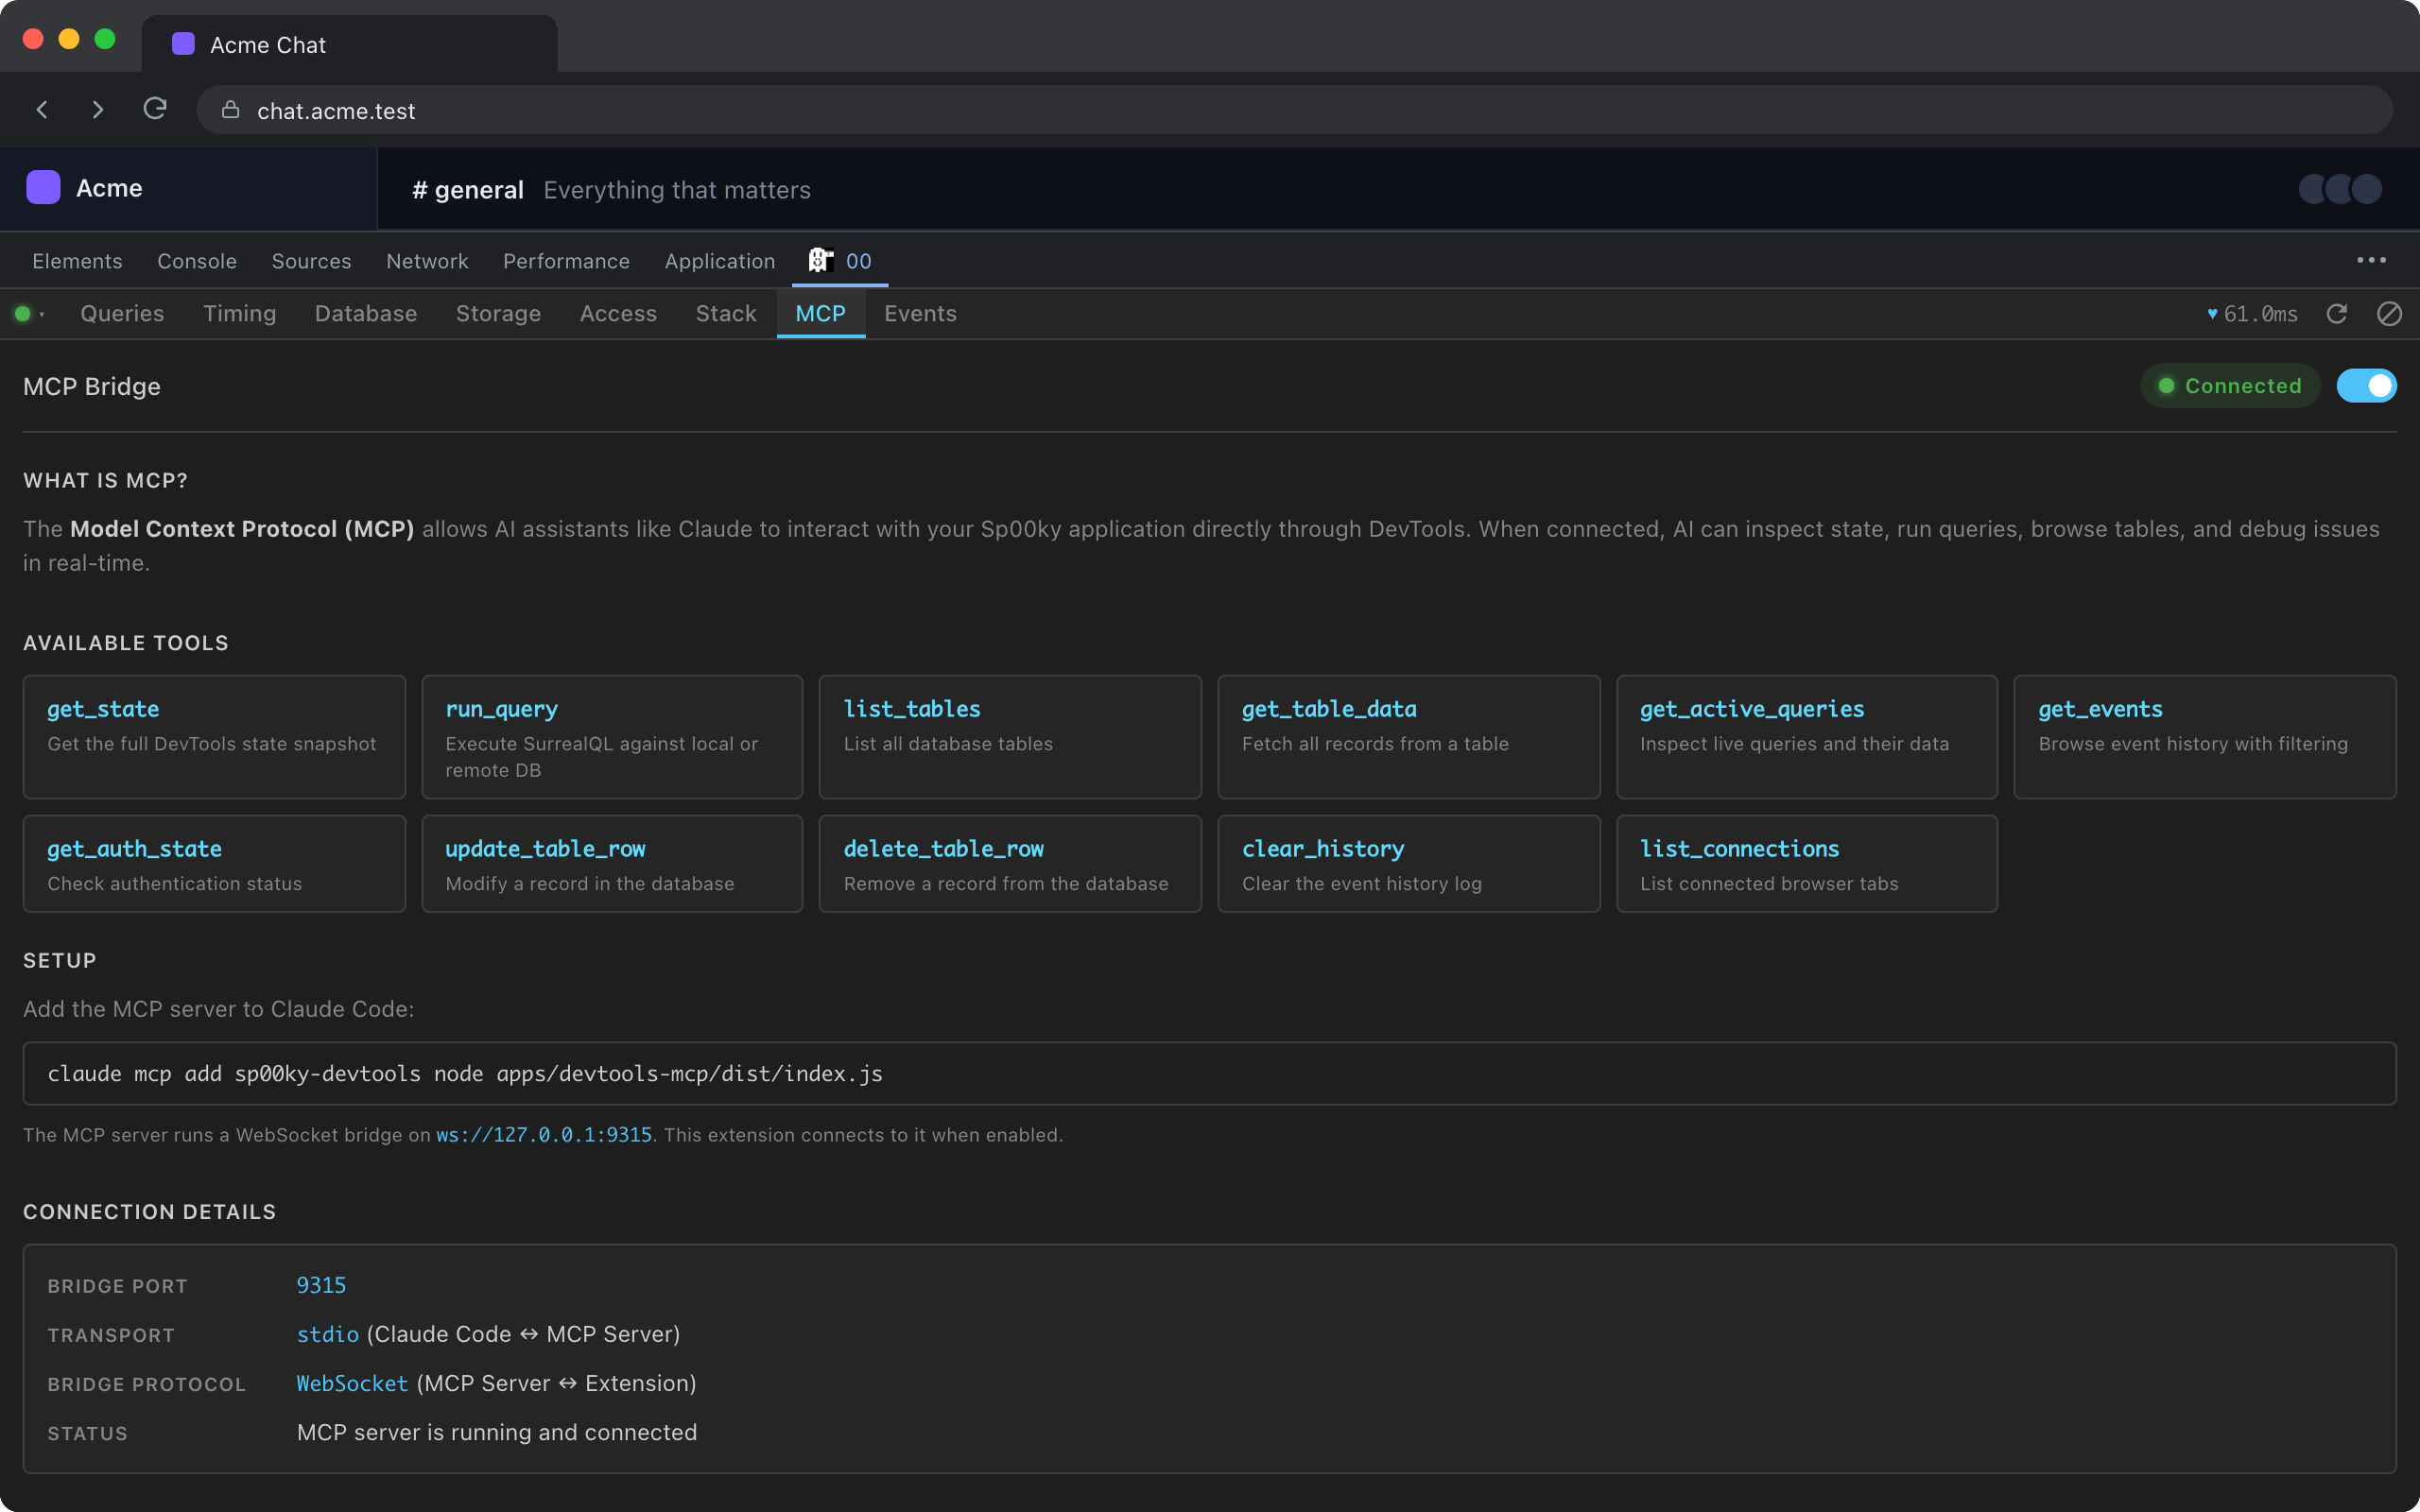The height and width of the screenshot is (1512, 2420).
Task: Open the Database sub-tab
Action: click(366, 314)
